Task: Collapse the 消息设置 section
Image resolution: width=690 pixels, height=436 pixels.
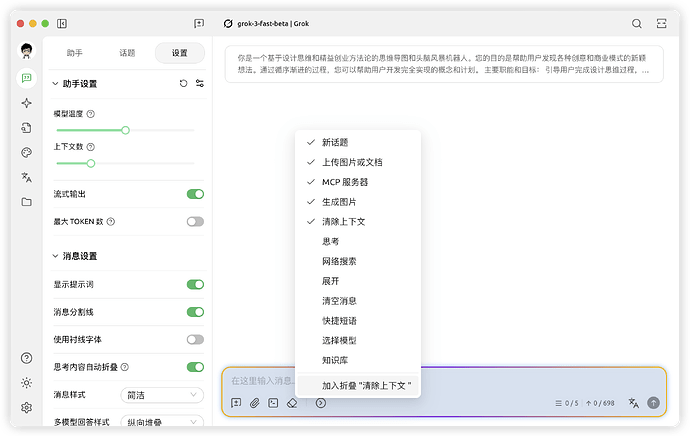Action: [55, 256]
